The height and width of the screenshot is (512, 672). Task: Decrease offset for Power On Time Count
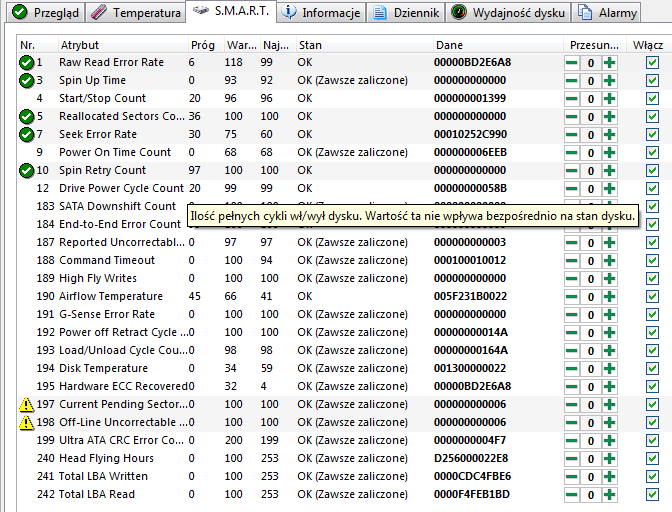tap(571, 153)
